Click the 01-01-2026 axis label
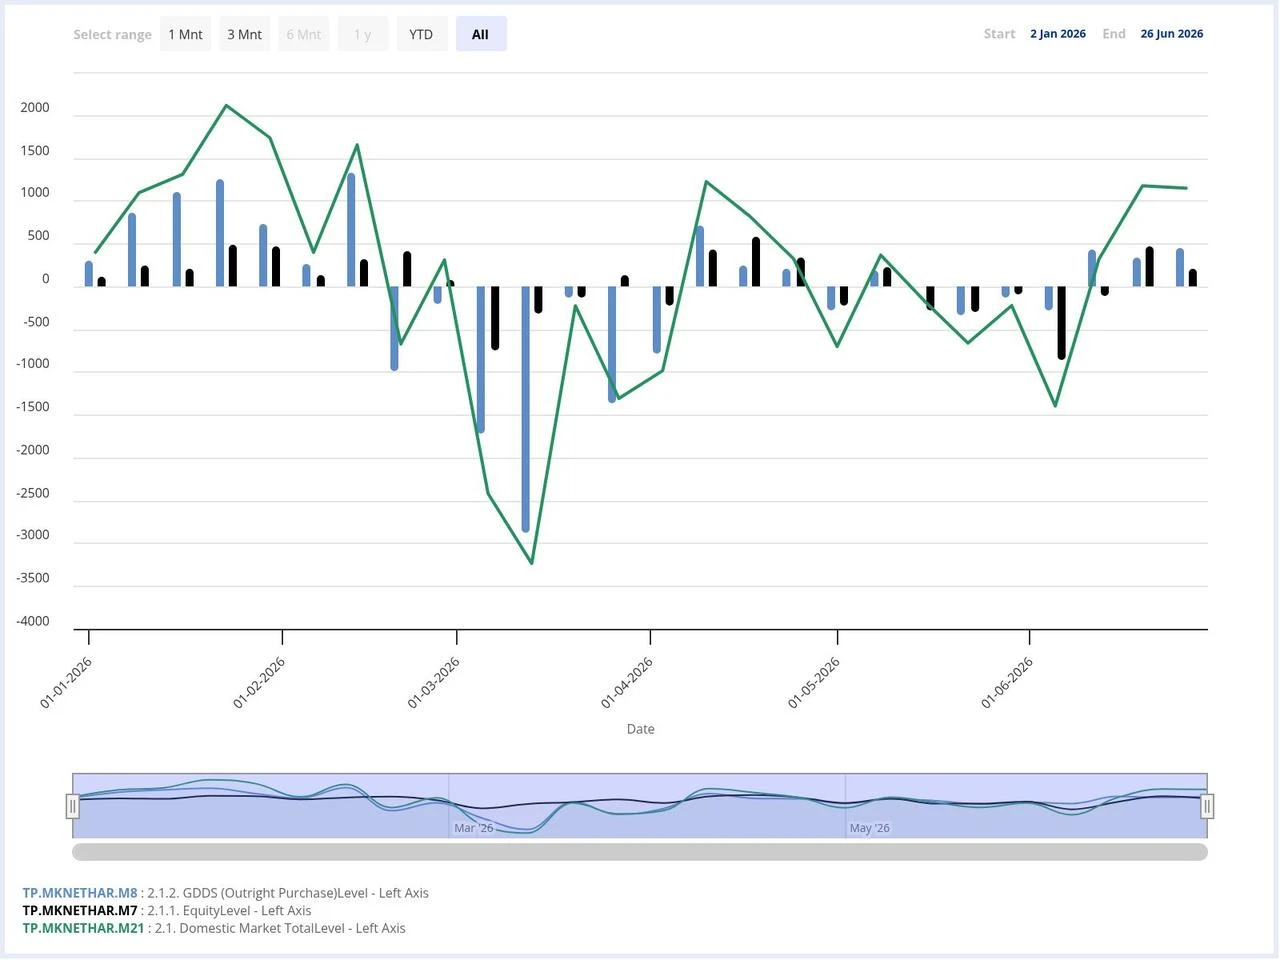The height and width of the screenshot is (960, 1280). point(66,682)
